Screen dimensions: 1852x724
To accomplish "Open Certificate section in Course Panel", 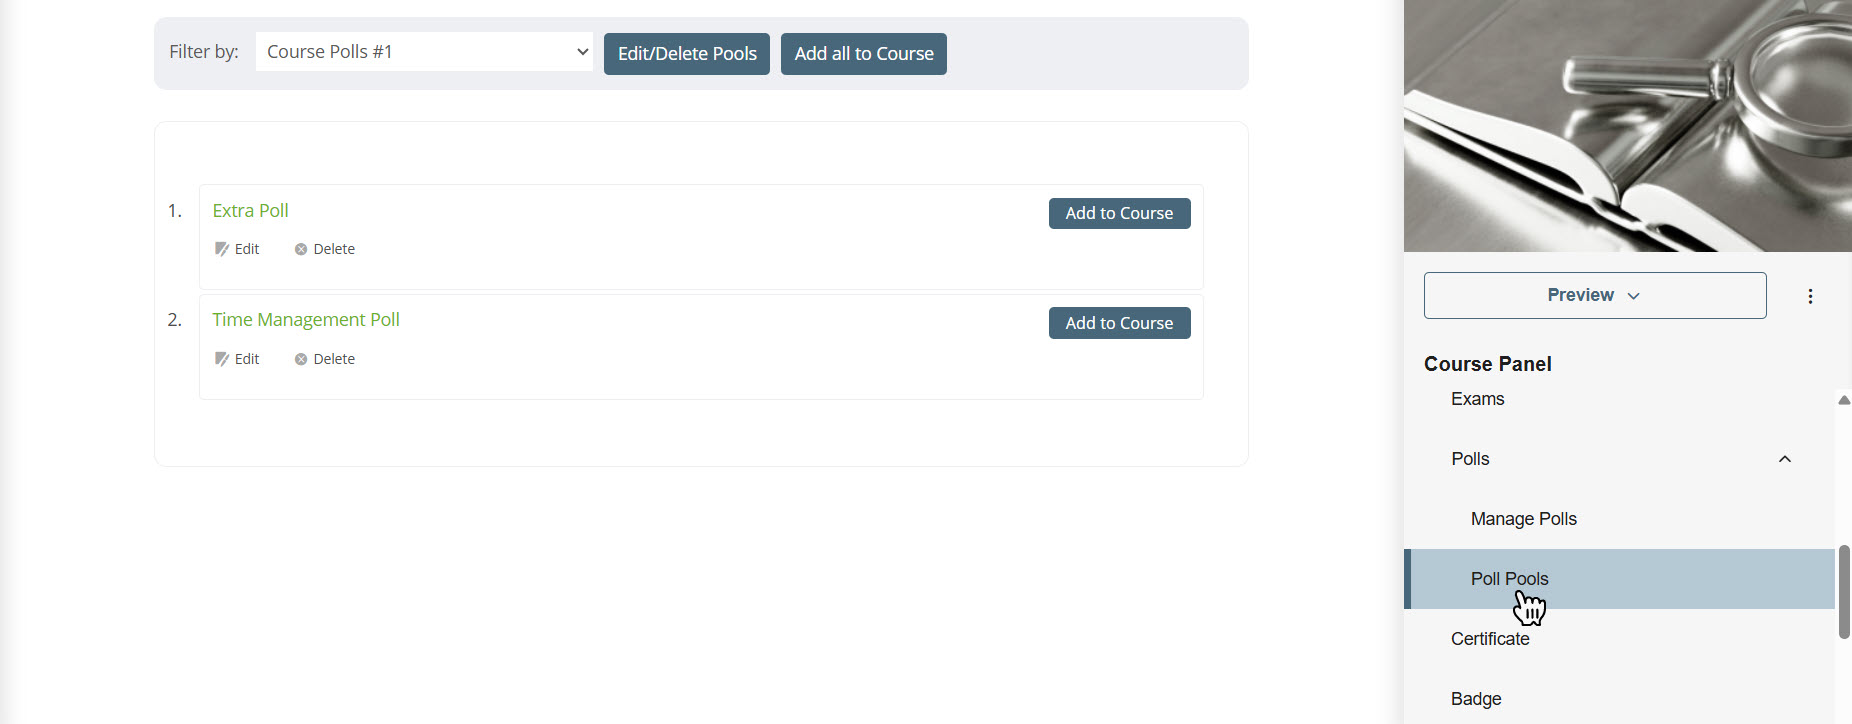I will (1490, 639).
